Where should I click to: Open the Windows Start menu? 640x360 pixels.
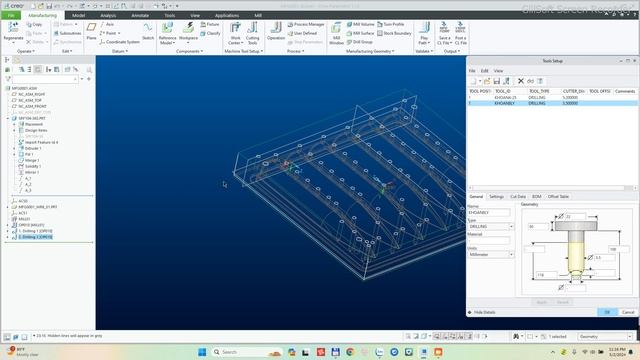[x=202, y=352]
